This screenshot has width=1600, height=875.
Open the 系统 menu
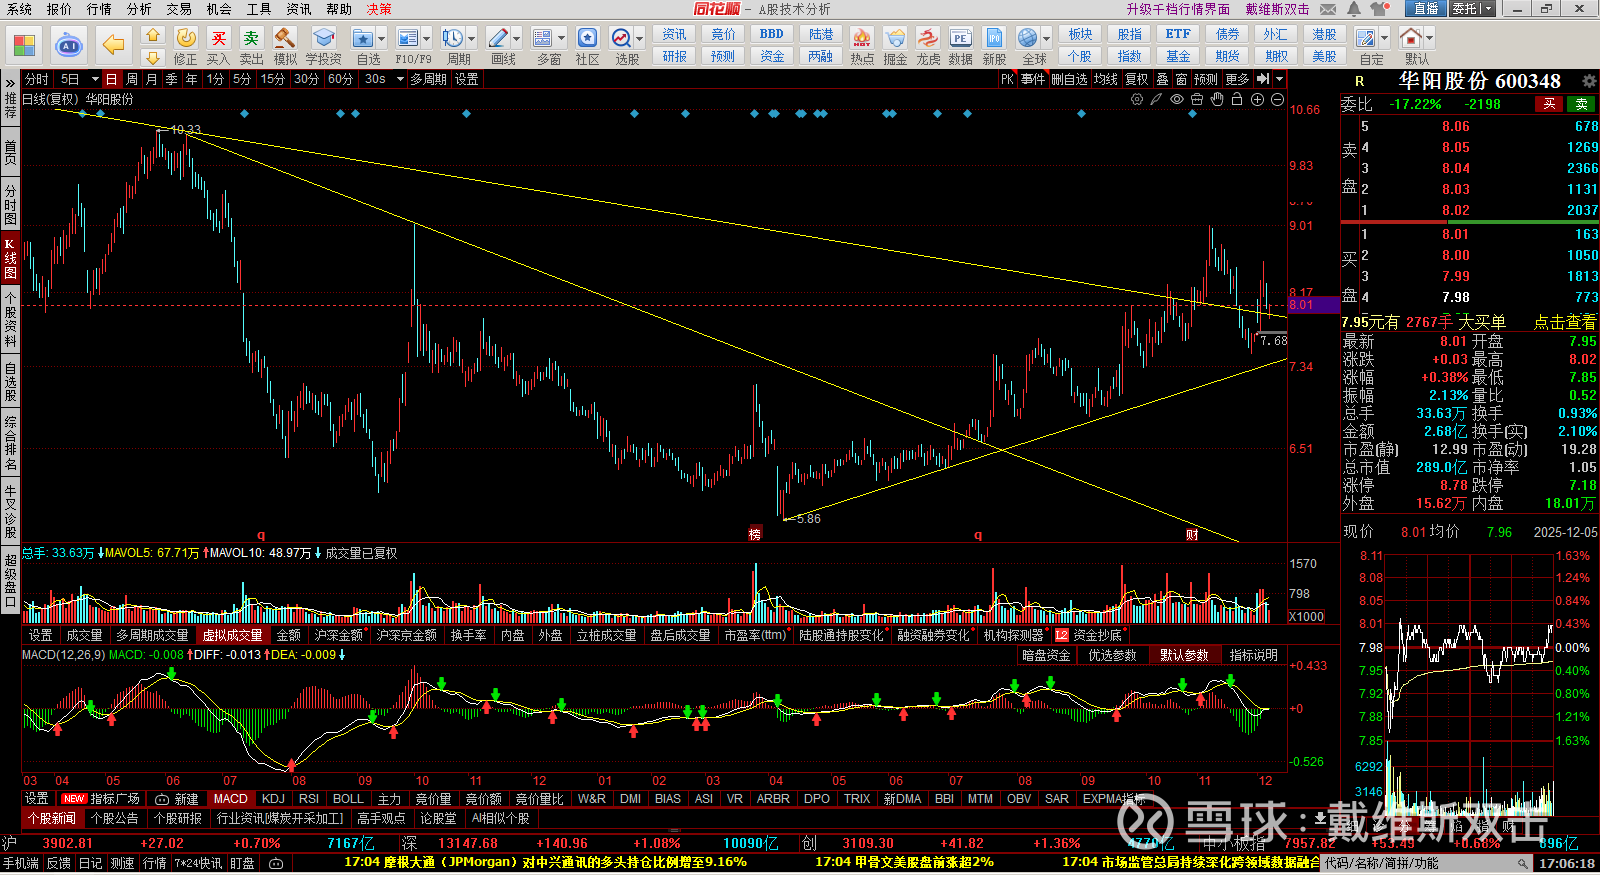(19, 9)
